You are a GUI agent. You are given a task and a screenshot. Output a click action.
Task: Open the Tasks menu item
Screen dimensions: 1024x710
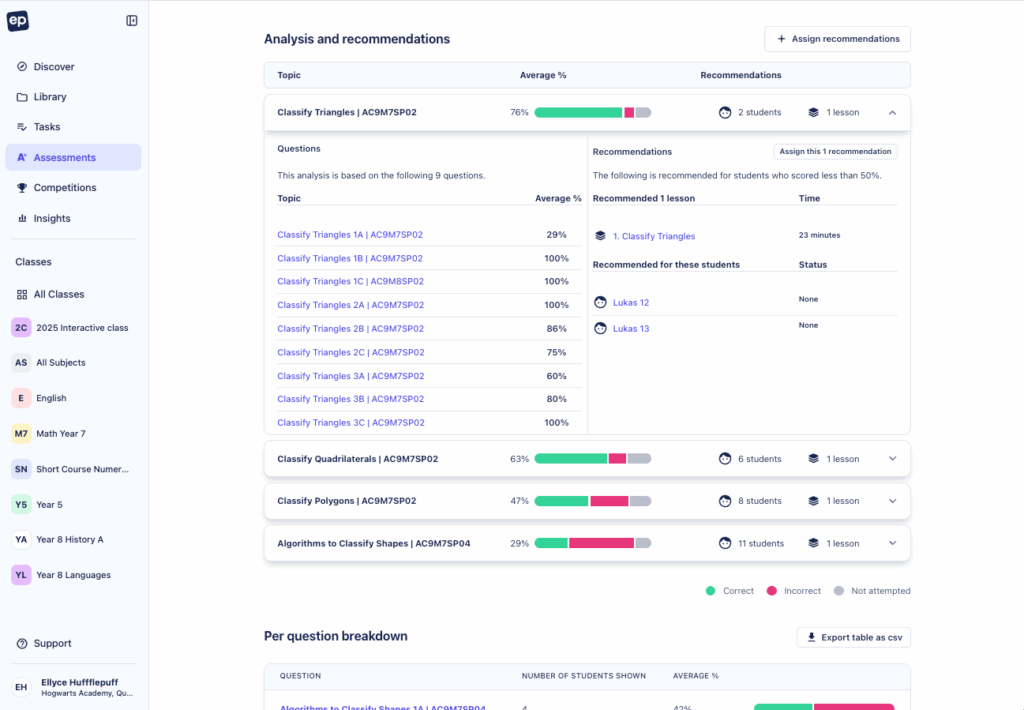coord(47,127)
